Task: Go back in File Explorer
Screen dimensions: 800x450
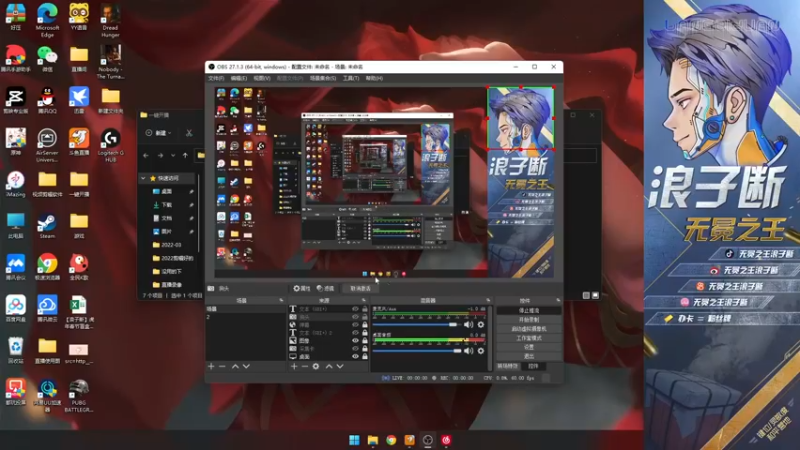Action: pyautogui.click(x=146, y=155)
